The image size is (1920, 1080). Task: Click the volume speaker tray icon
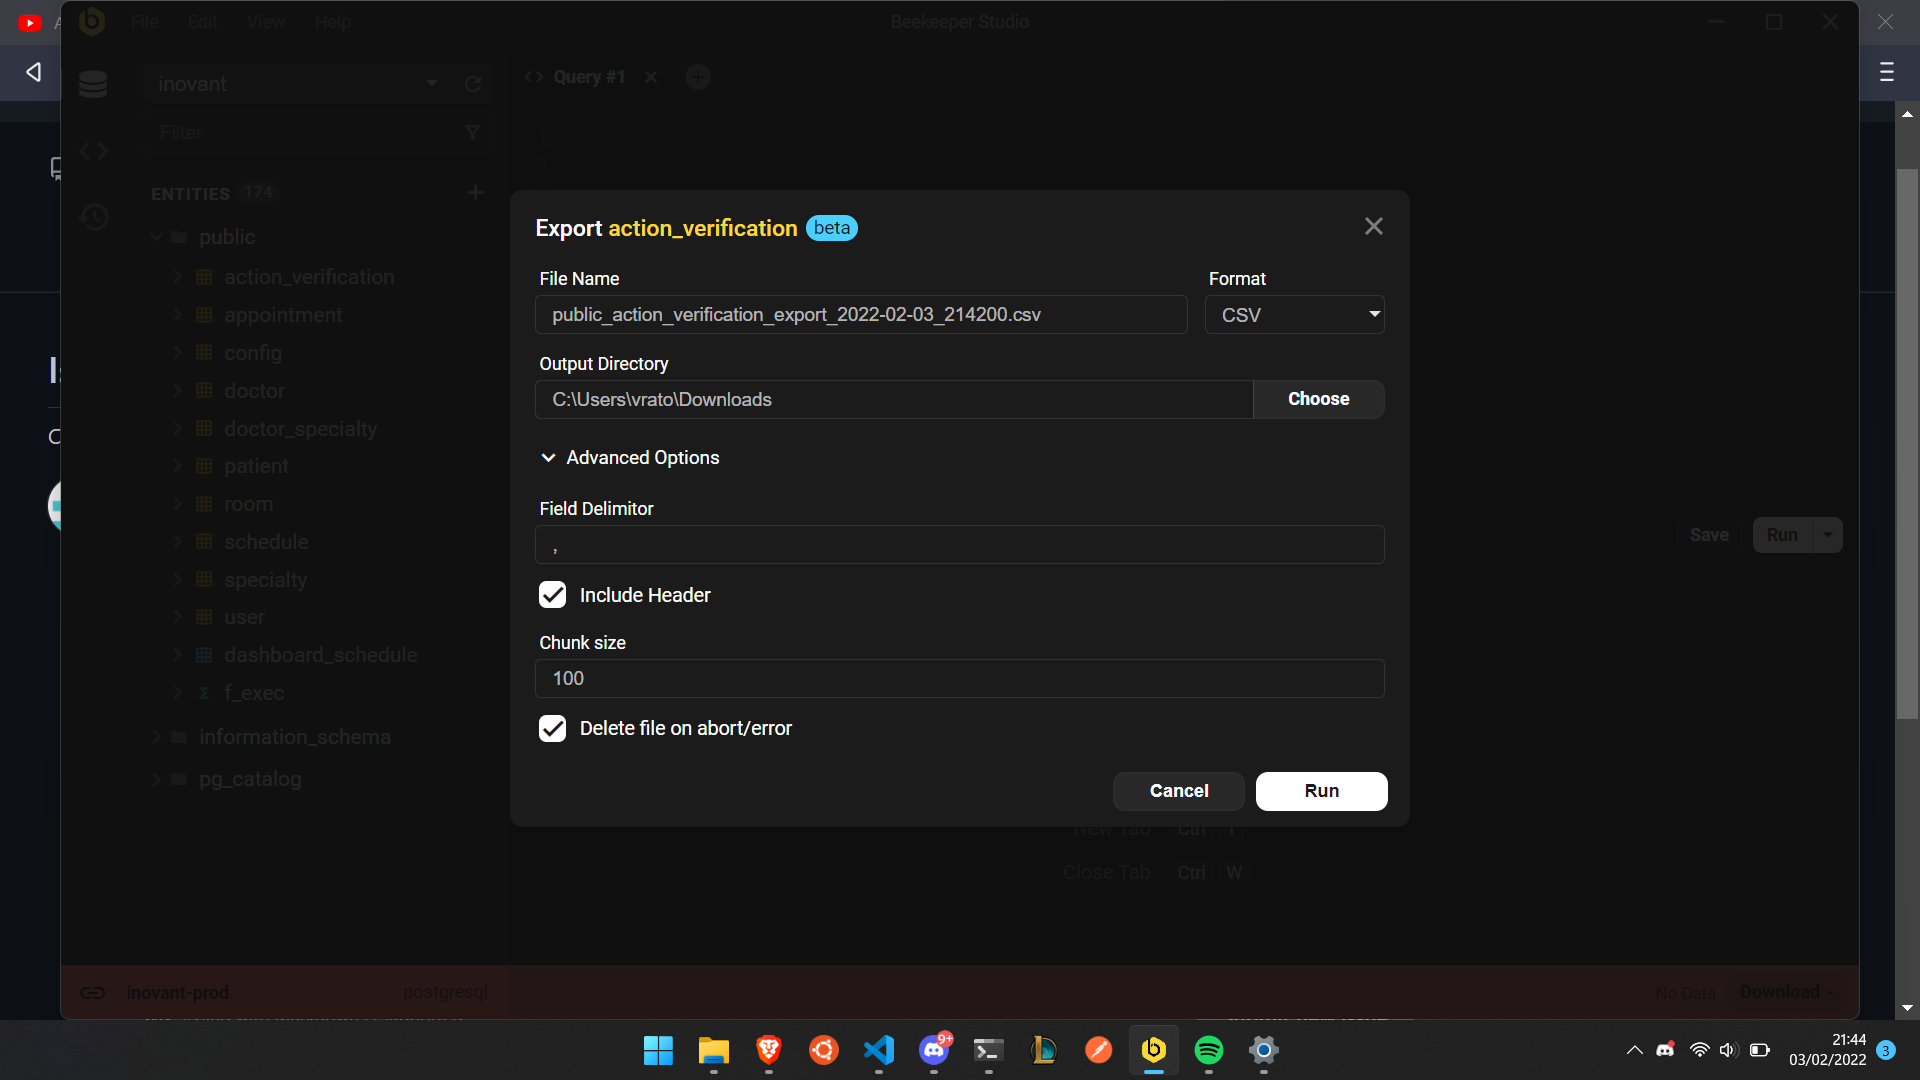click(1728, 1050)
